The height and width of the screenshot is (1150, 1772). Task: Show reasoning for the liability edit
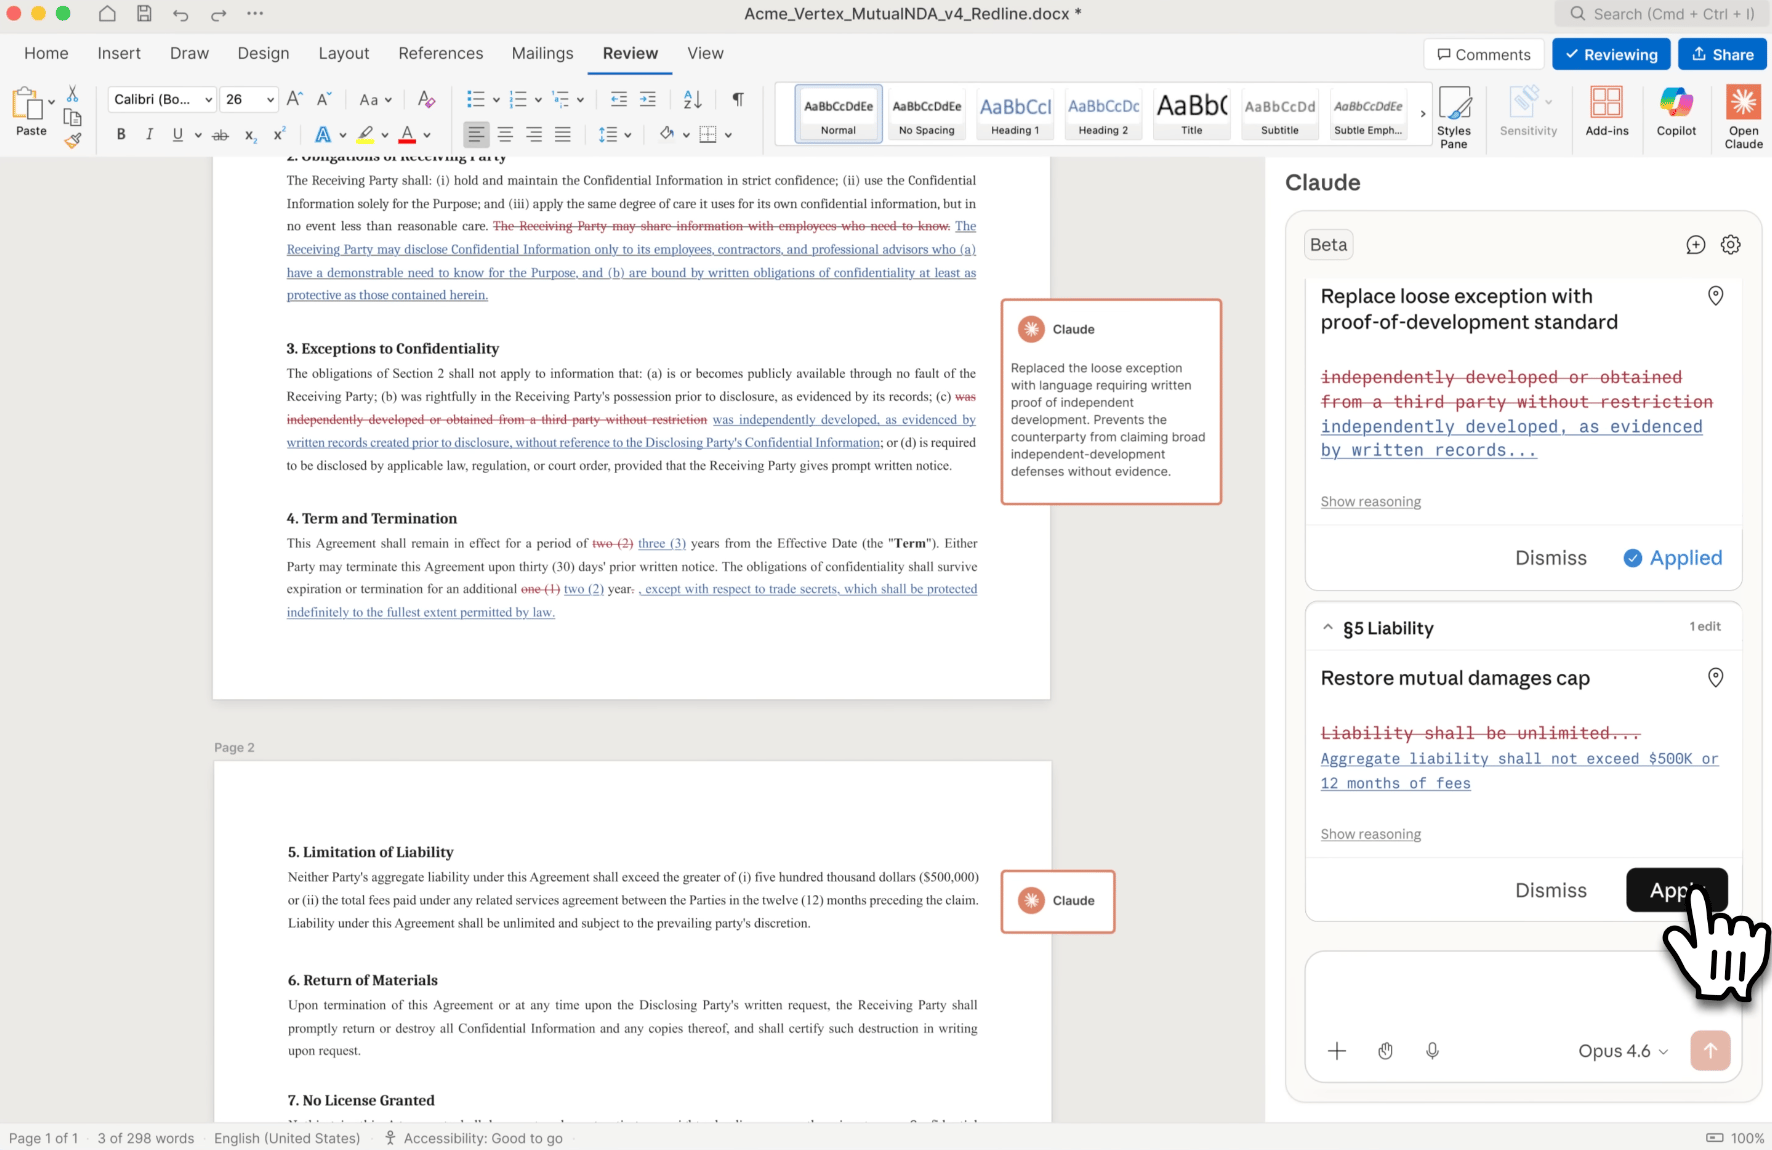1370,834
